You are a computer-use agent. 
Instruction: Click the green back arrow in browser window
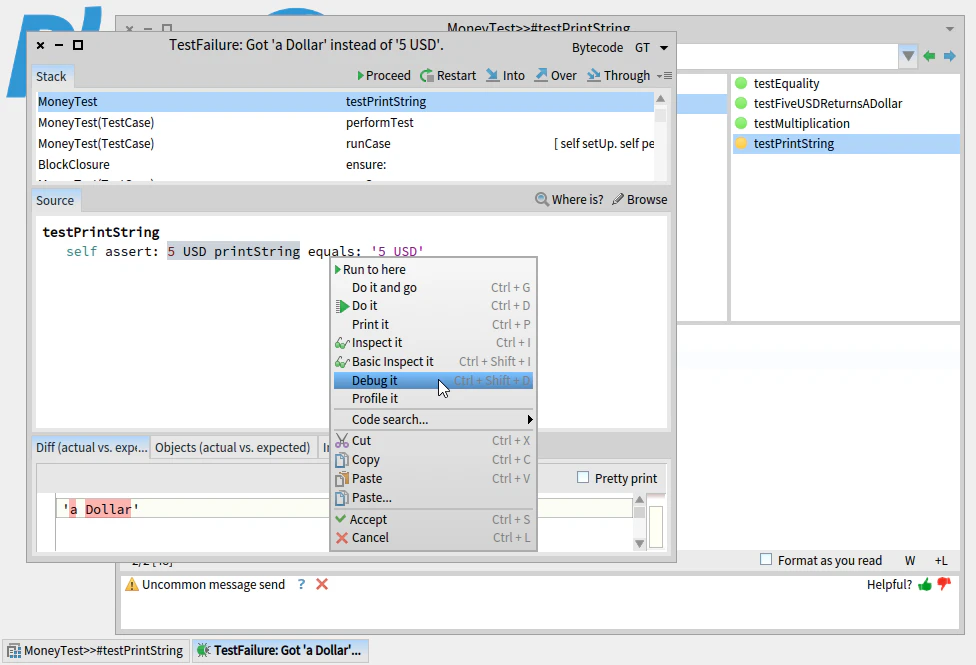tap(929, 56)
